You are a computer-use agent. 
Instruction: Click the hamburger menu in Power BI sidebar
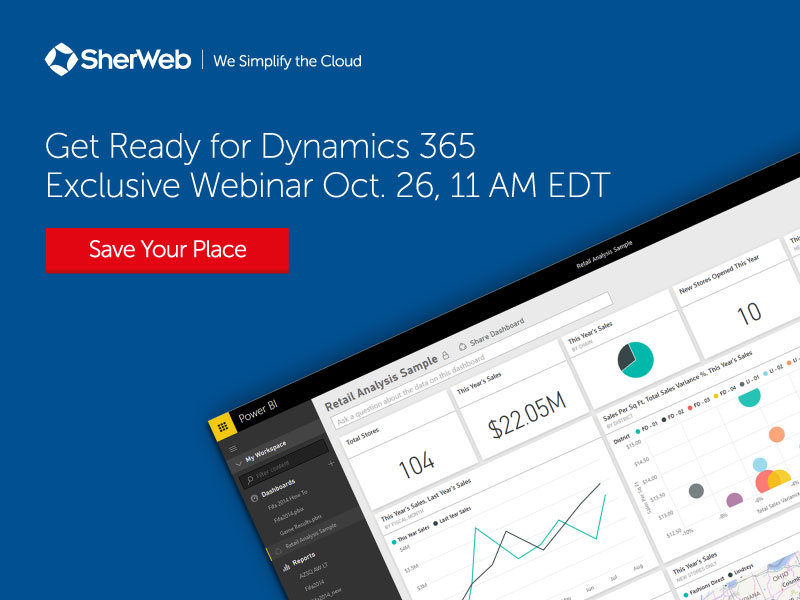click(x=233, y=448)
